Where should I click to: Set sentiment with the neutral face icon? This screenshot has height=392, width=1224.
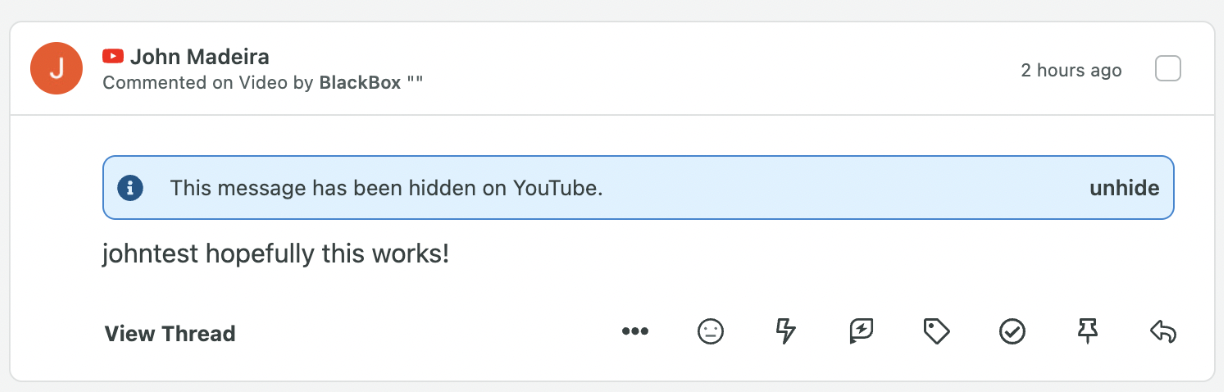click(x=711, y=332)
